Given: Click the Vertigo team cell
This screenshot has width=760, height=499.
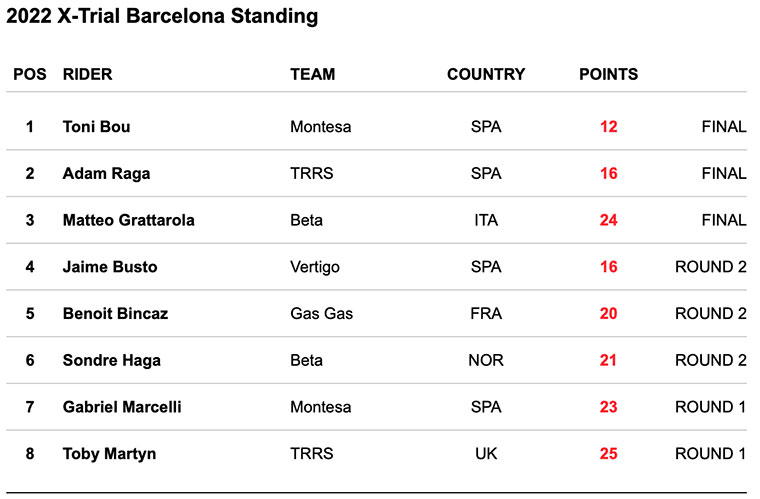Looking at the screenshot, I should [316, 267].
